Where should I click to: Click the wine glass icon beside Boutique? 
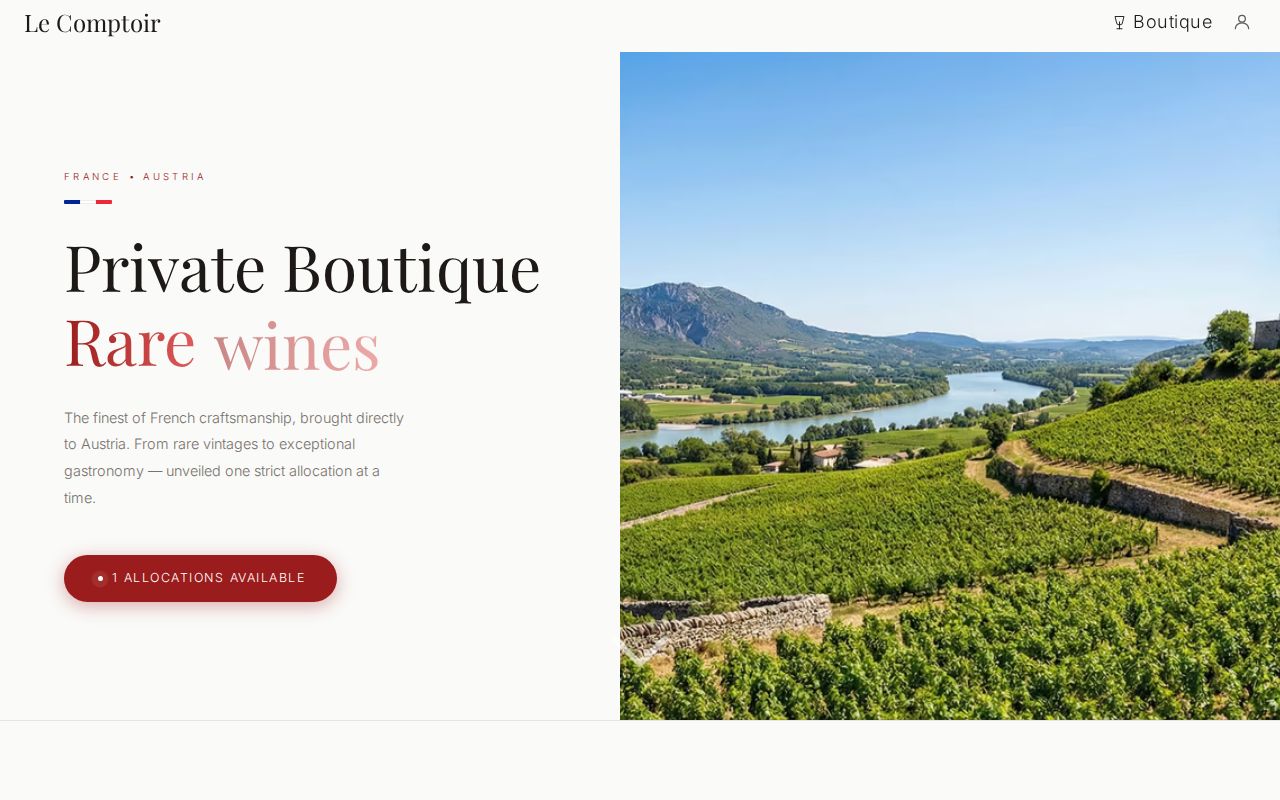1120,22
